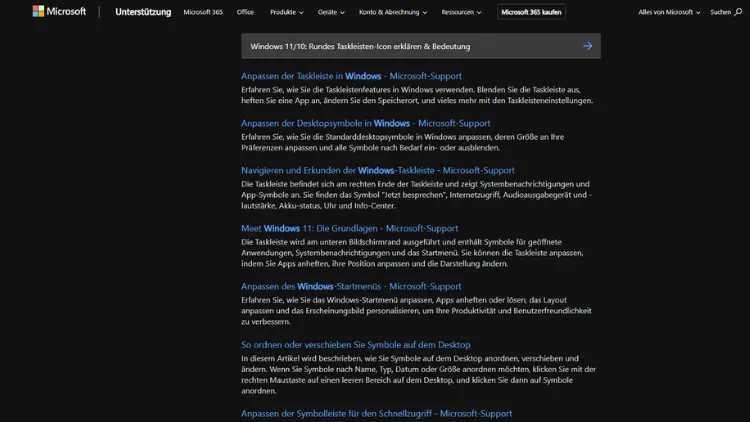Open Anpassen des Windows-Startmenüs result
This screenshot has width=750, height=422.
pos(351,287)
